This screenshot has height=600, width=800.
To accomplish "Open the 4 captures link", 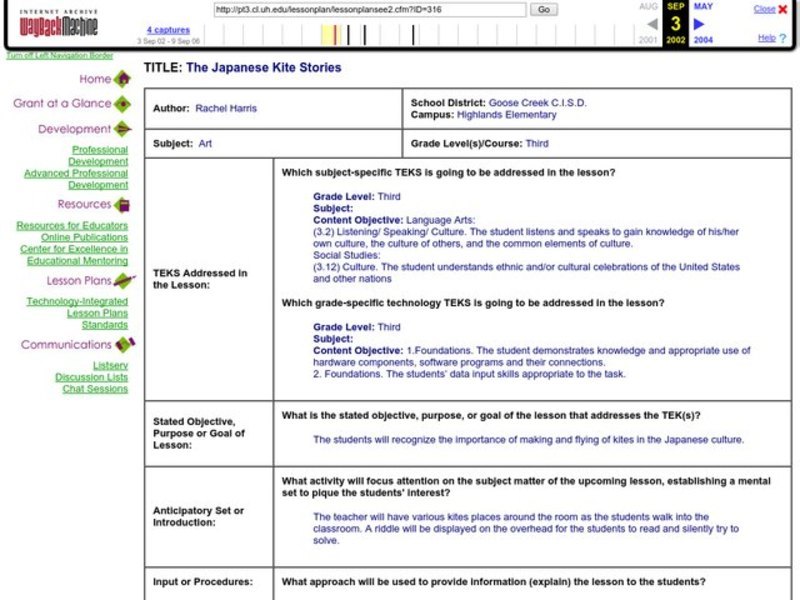I will [168, 30].
